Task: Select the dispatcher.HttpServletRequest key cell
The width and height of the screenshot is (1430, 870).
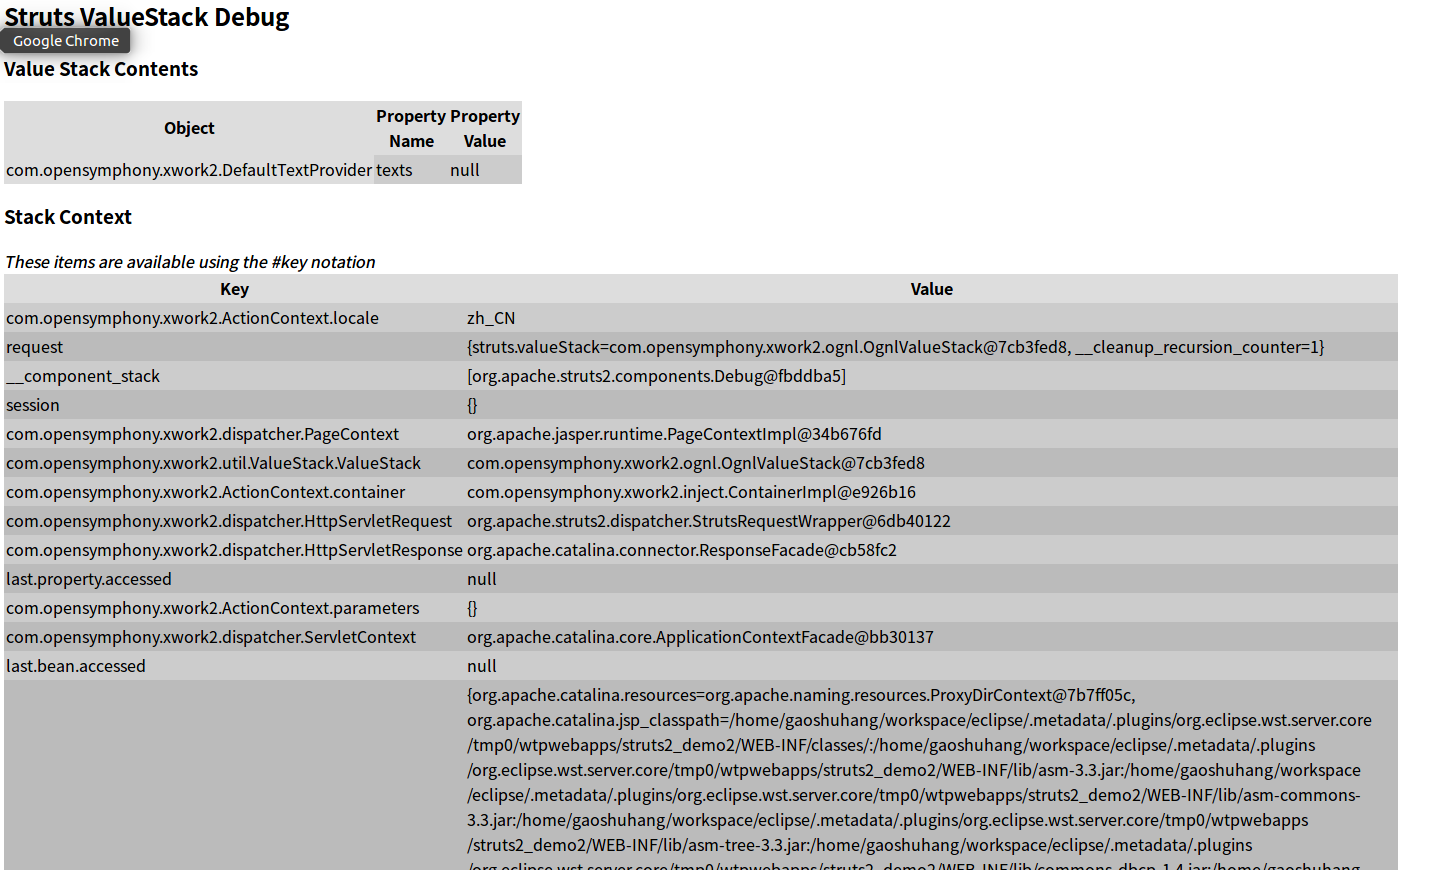Action: point(234,521)
